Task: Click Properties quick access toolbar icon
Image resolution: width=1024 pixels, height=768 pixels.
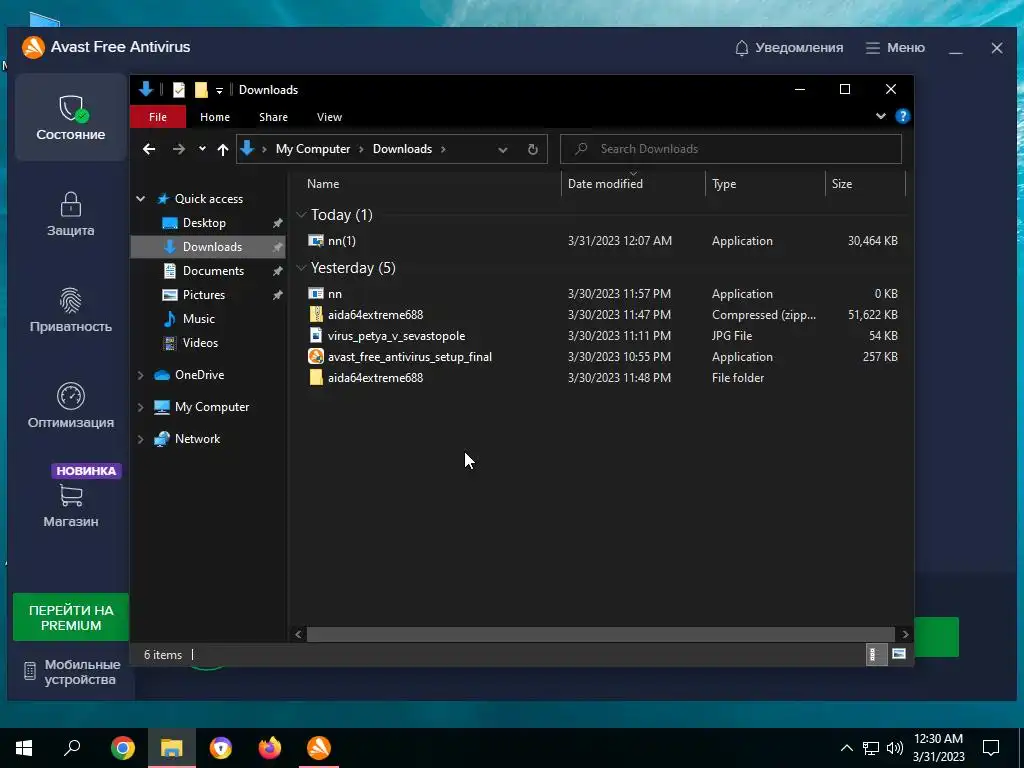Action: point(178,89)
